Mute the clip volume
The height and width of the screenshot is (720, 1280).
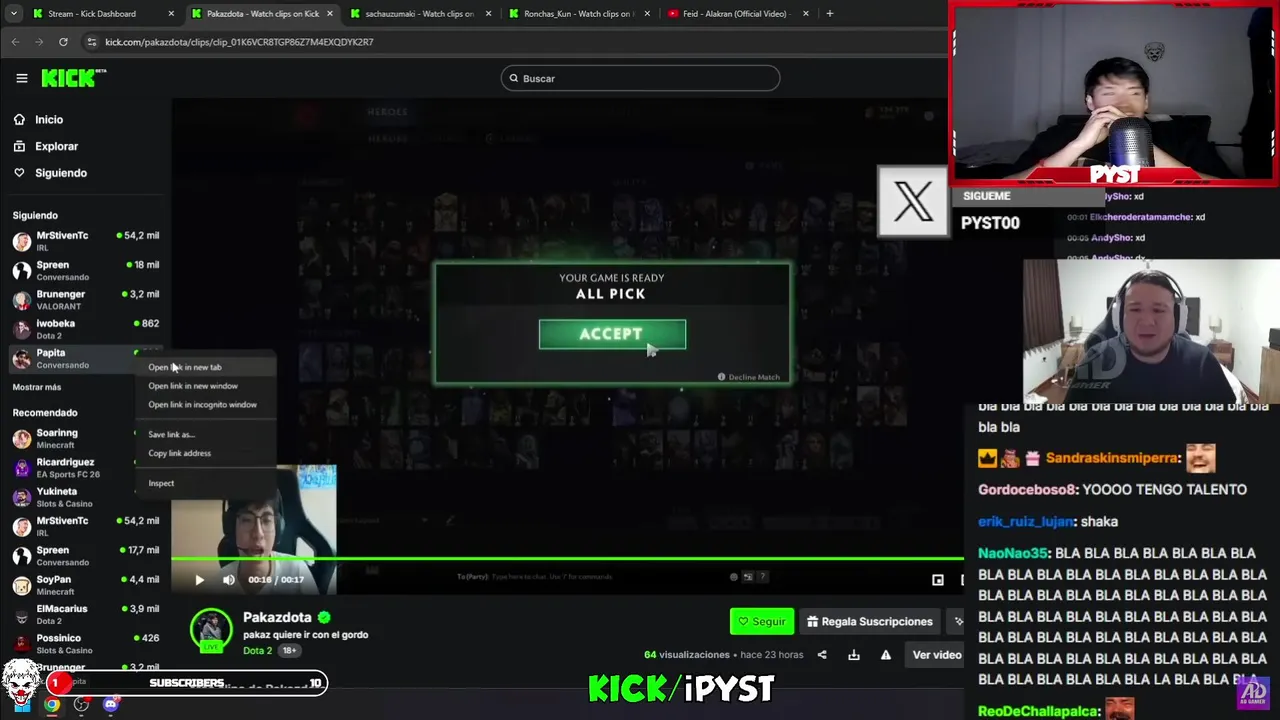(229, 580)
